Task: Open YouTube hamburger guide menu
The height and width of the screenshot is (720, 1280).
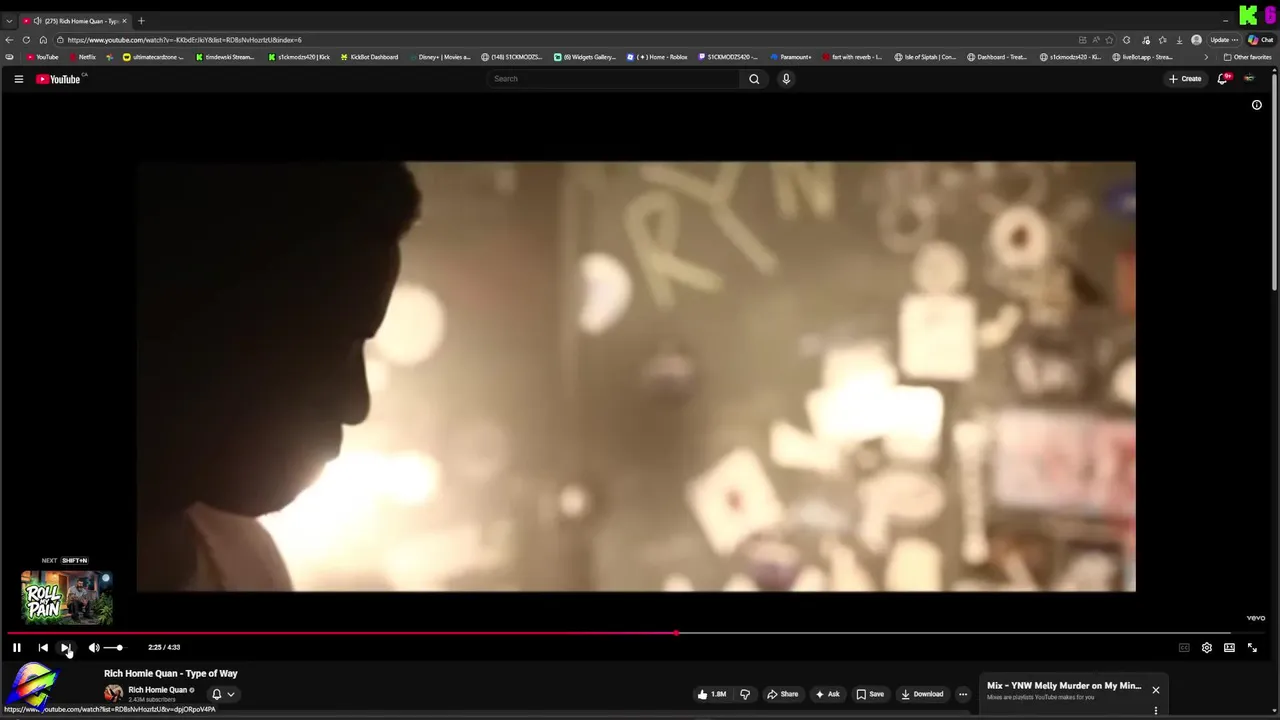Action: coord(18,79)
